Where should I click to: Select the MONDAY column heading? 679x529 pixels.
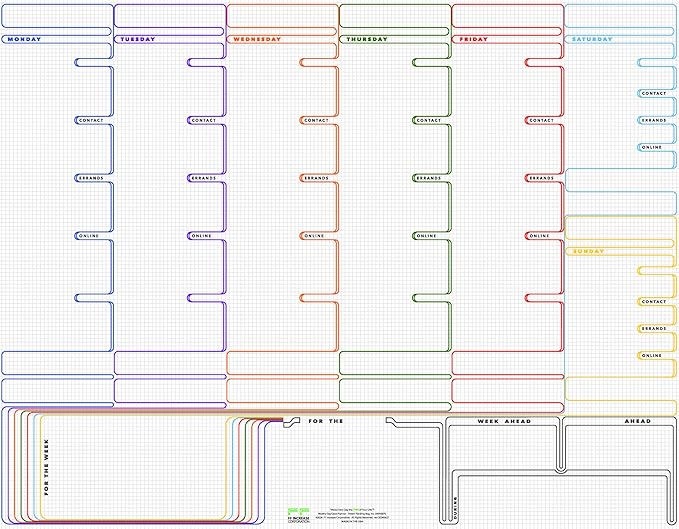[24, 39]
